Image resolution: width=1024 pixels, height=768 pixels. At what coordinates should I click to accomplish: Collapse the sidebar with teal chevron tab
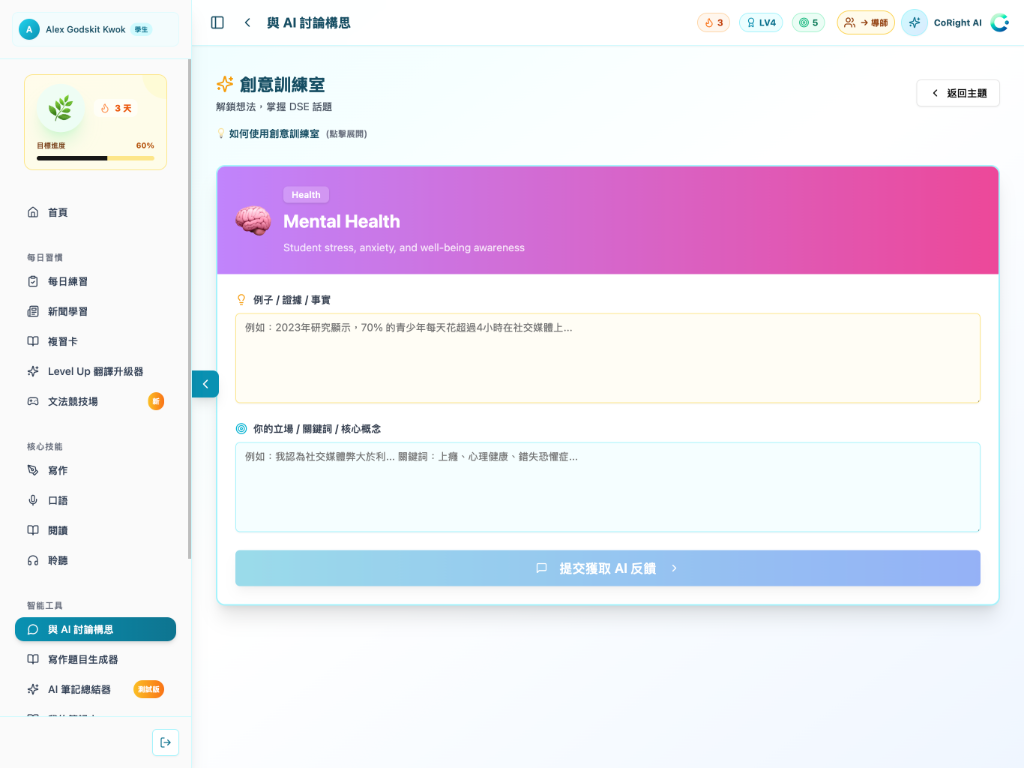205,384
